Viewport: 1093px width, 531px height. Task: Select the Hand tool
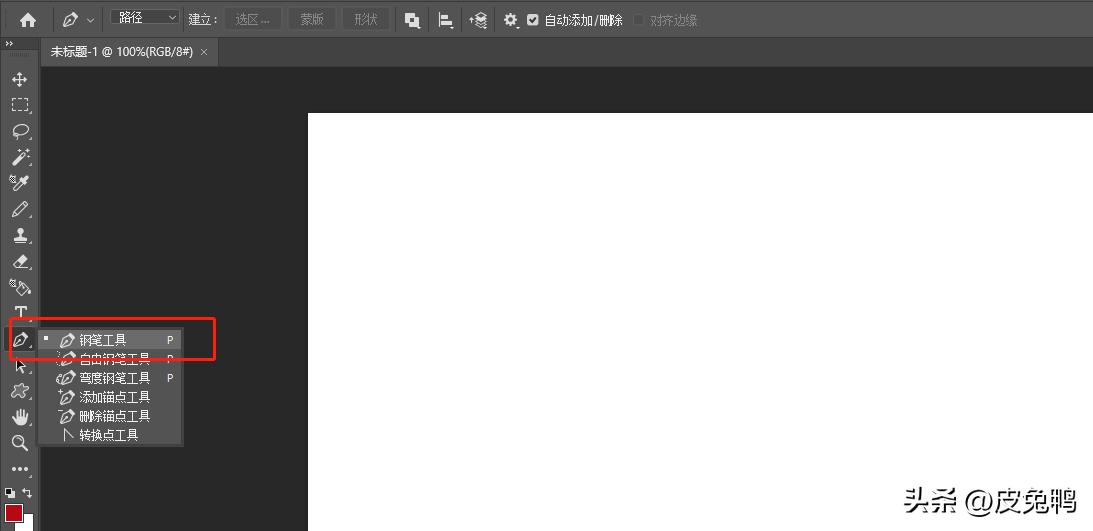[x=20, y=417]
